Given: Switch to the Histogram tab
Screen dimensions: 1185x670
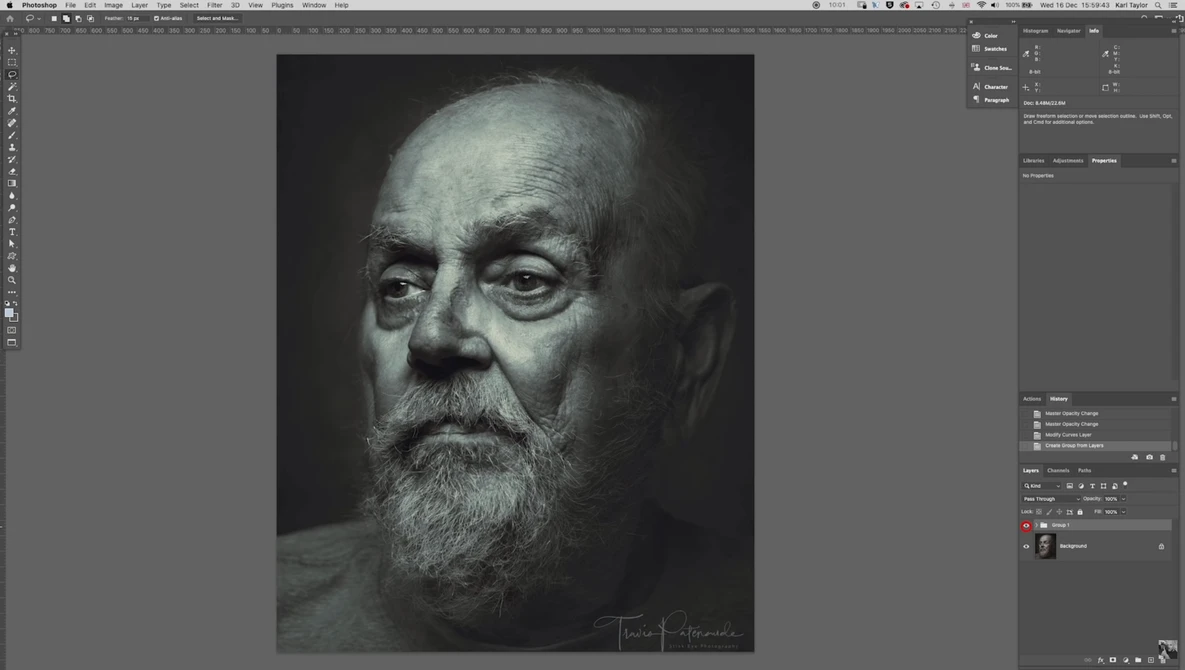Looking at the screenshot, I should 1035,31.
